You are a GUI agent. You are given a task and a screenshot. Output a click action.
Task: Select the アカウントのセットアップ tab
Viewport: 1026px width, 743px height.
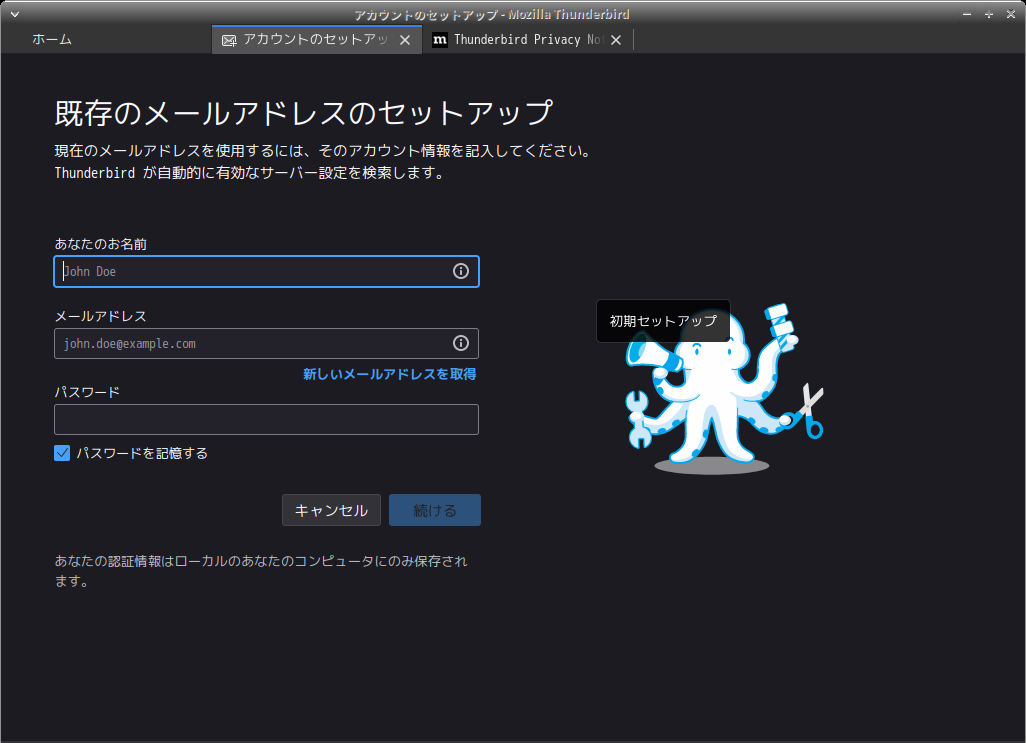(317, 40)
